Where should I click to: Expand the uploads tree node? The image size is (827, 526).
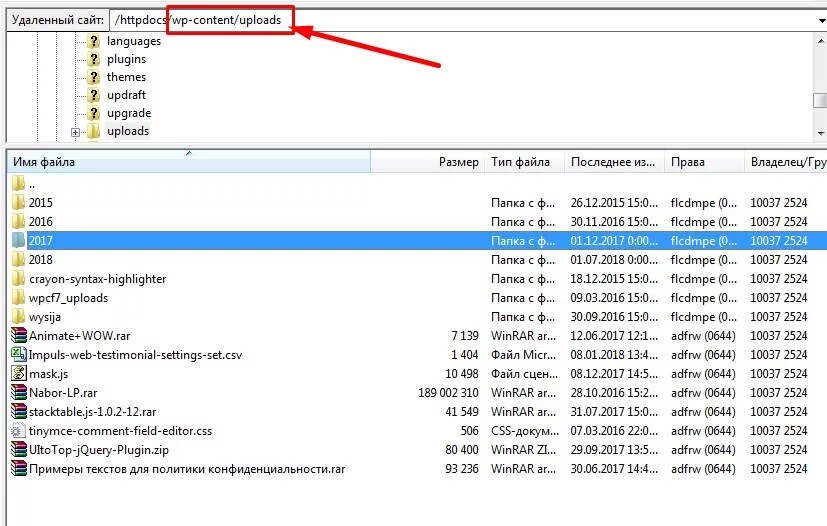pos(75,132)
